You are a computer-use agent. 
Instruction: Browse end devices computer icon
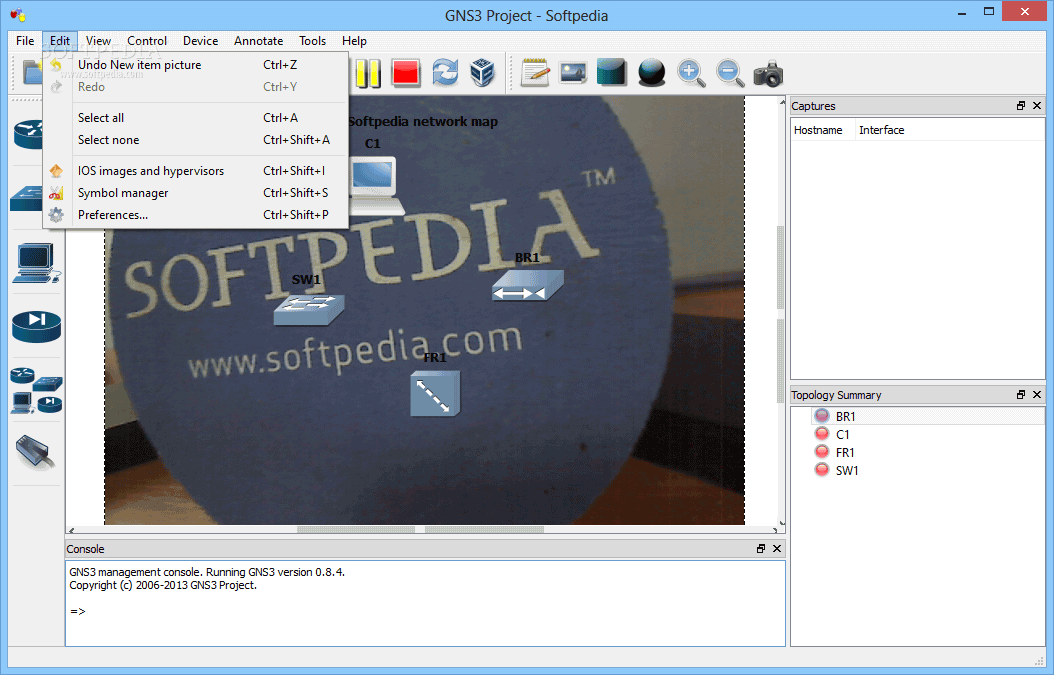pyautogui.click(x=36, y=263)
